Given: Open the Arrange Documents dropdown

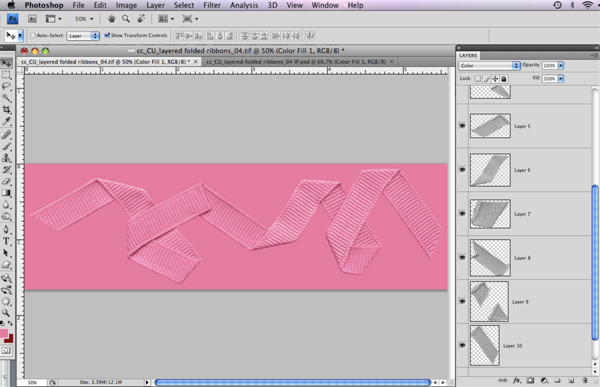Looking at the screenshot, I should click(x=166, y=19).
